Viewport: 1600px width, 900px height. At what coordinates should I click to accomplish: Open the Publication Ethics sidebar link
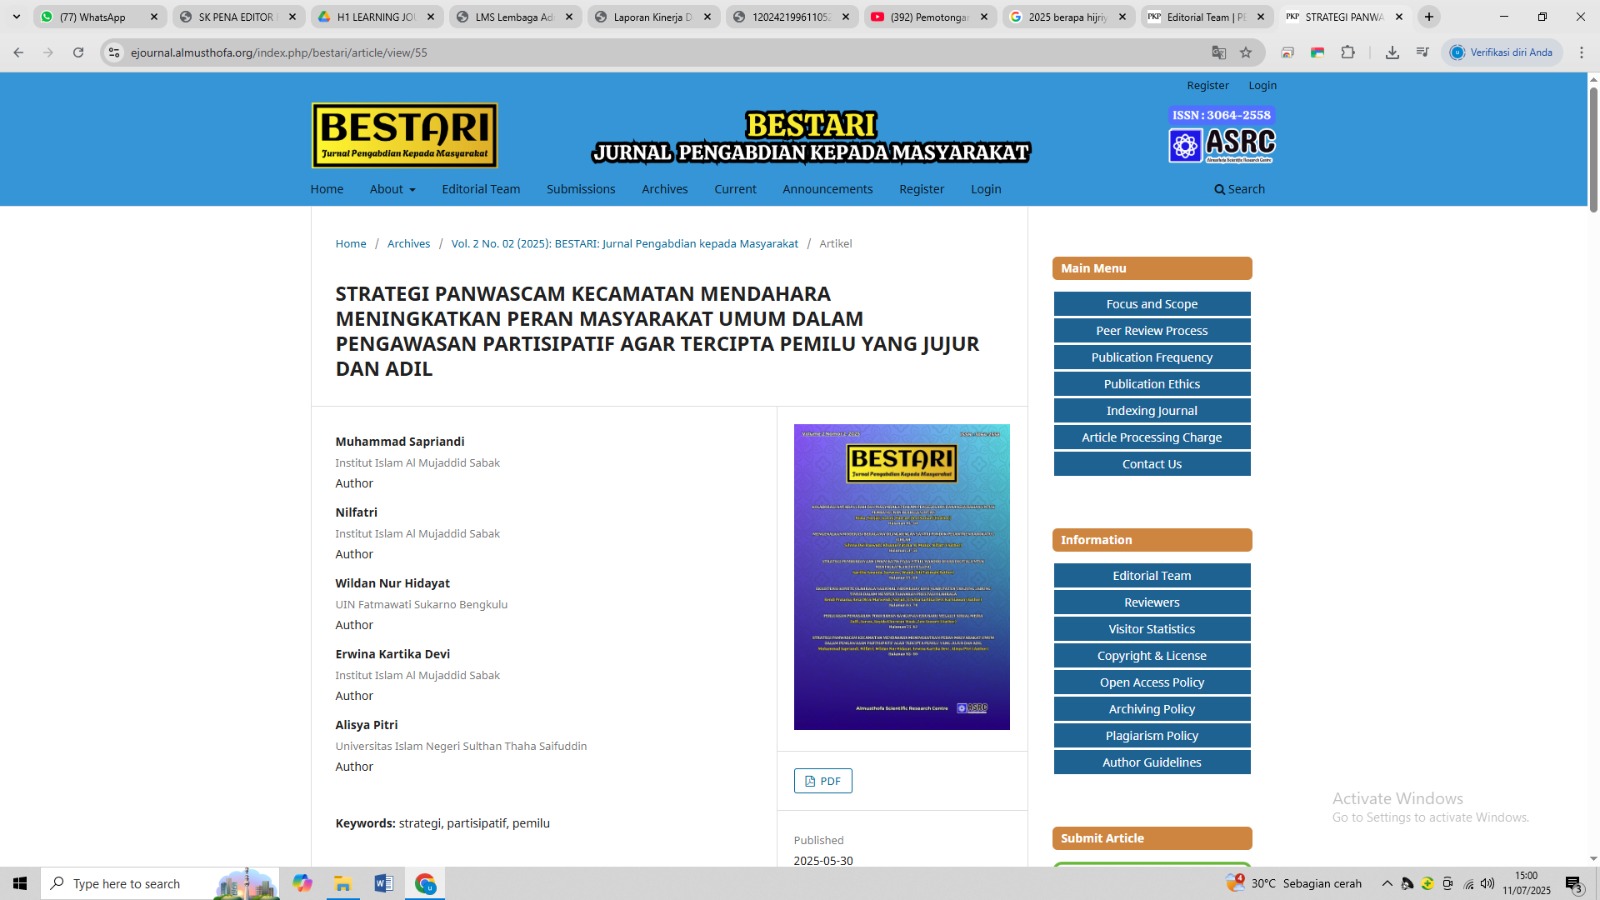tap(1151, 384)
